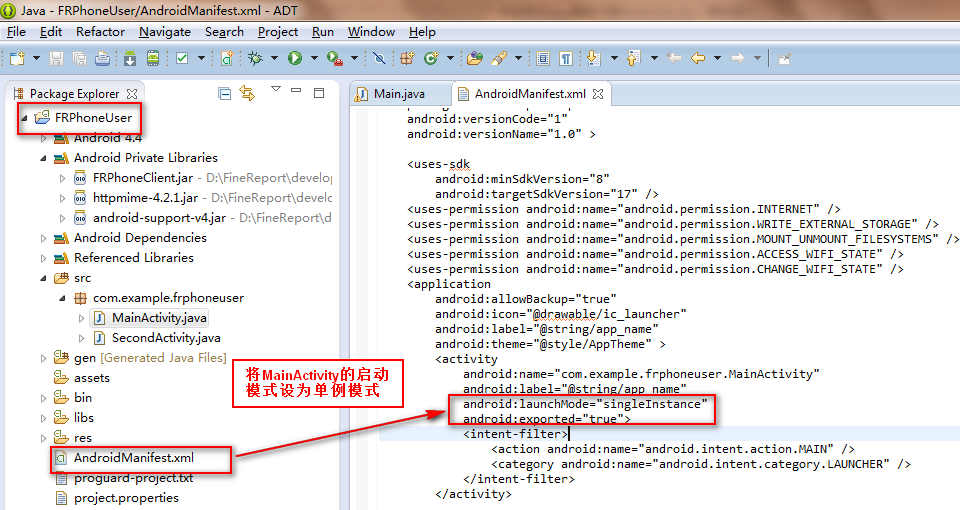Viewport: 960px width, 510px height.
Task: Click the Previous Annotation arrow icon
Action: point(634,58)
